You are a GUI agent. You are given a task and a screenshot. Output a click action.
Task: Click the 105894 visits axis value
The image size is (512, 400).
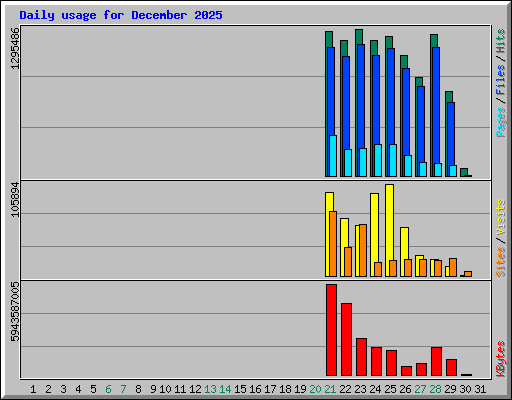click(x=15, y=199)
